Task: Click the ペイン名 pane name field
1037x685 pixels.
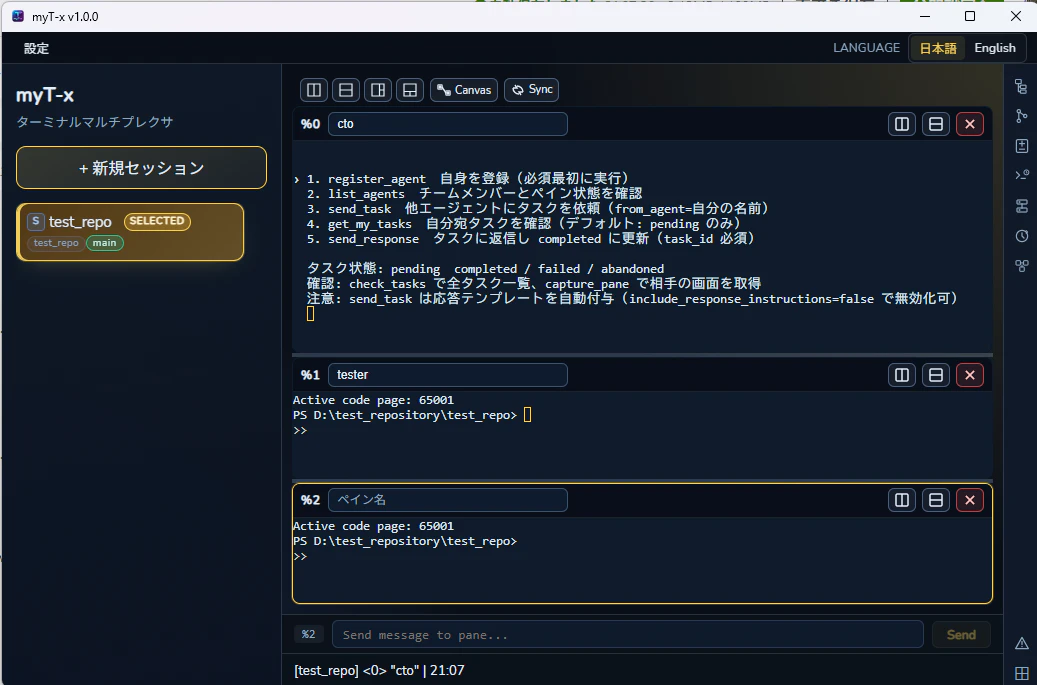Action: point(448,500)
